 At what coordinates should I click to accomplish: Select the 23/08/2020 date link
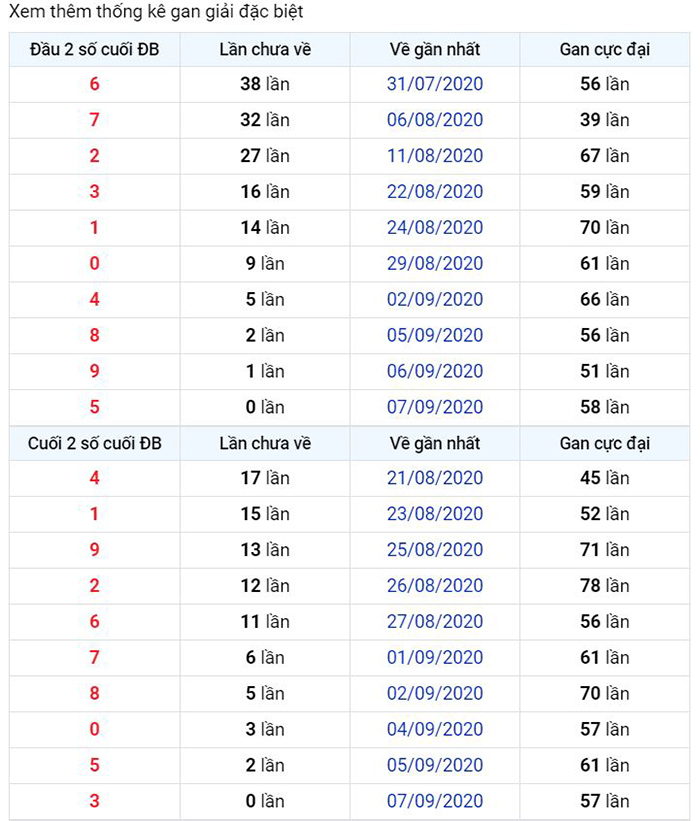click(x=435, y=514)
